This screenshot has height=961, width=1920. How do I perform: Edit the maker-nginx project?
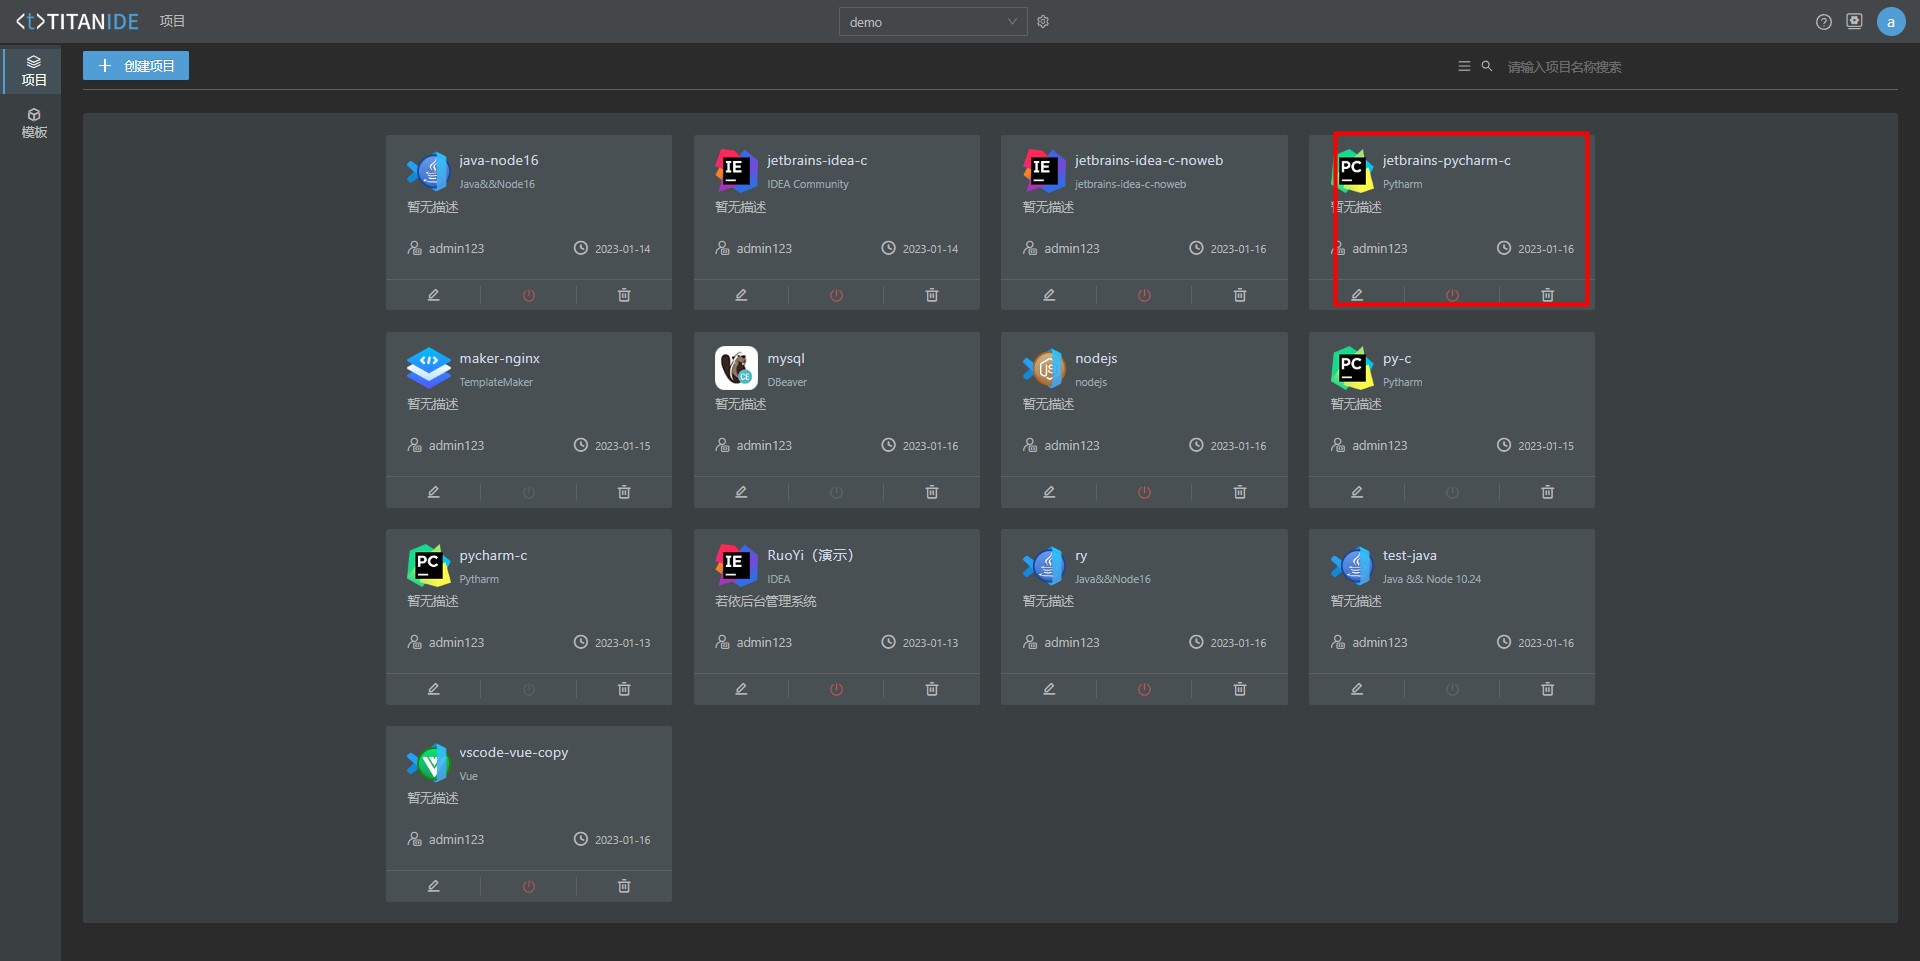point(433,492)
